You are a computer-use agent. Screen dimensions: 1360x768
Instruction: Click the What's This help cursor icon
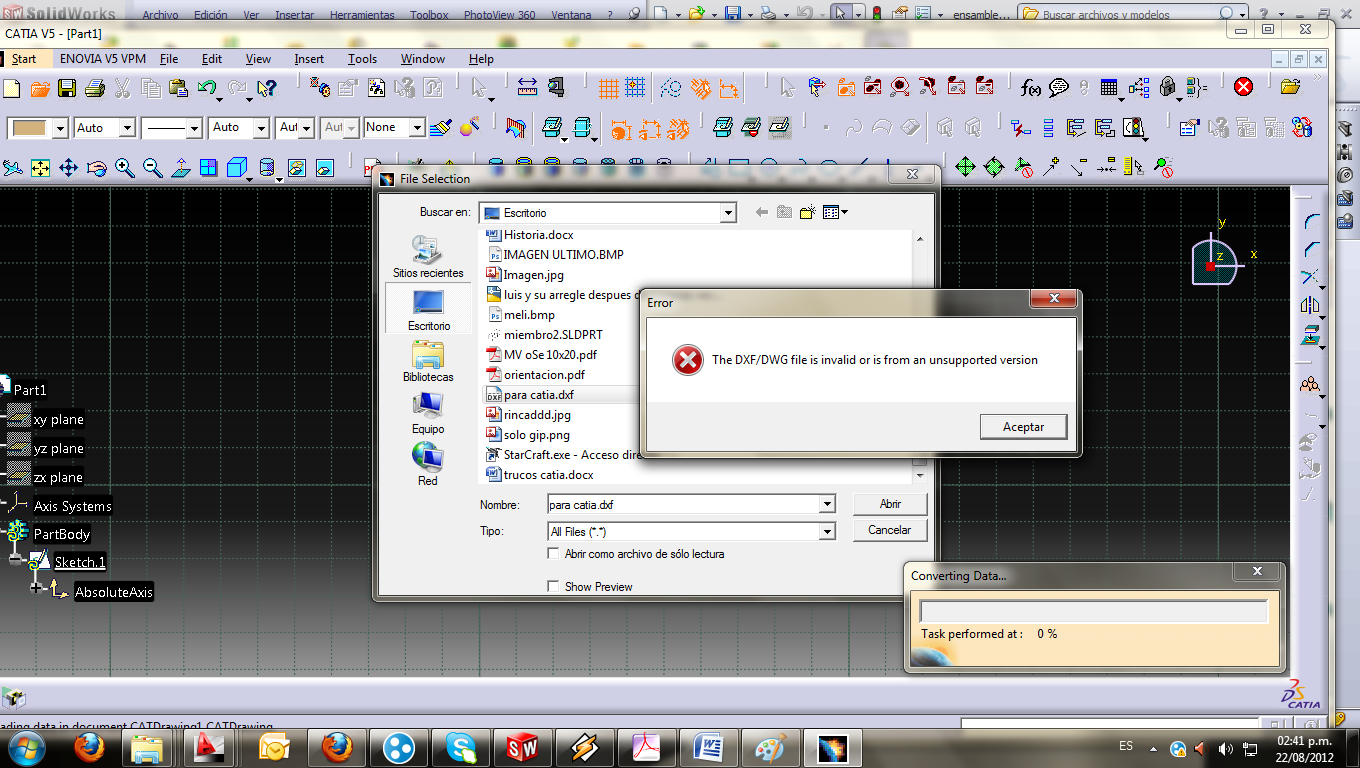pos(267,88)
